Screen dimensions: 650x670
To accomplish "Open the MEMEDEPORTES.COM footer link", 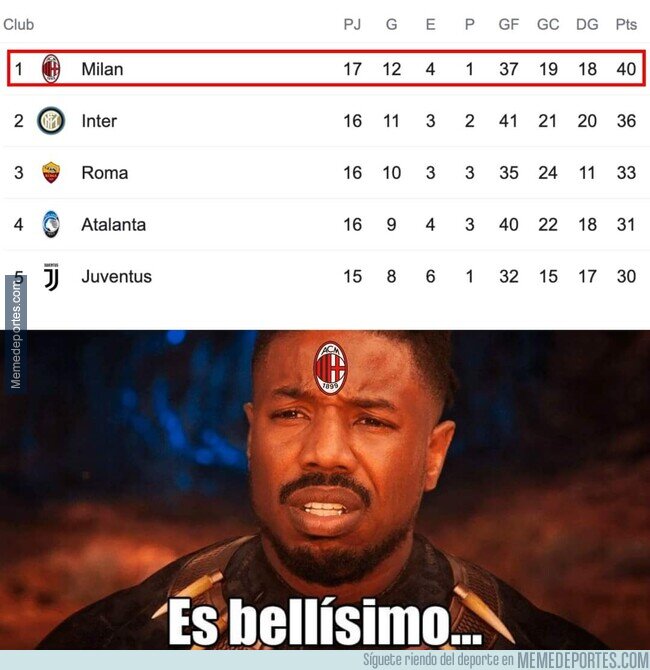I will click(582, 660).
